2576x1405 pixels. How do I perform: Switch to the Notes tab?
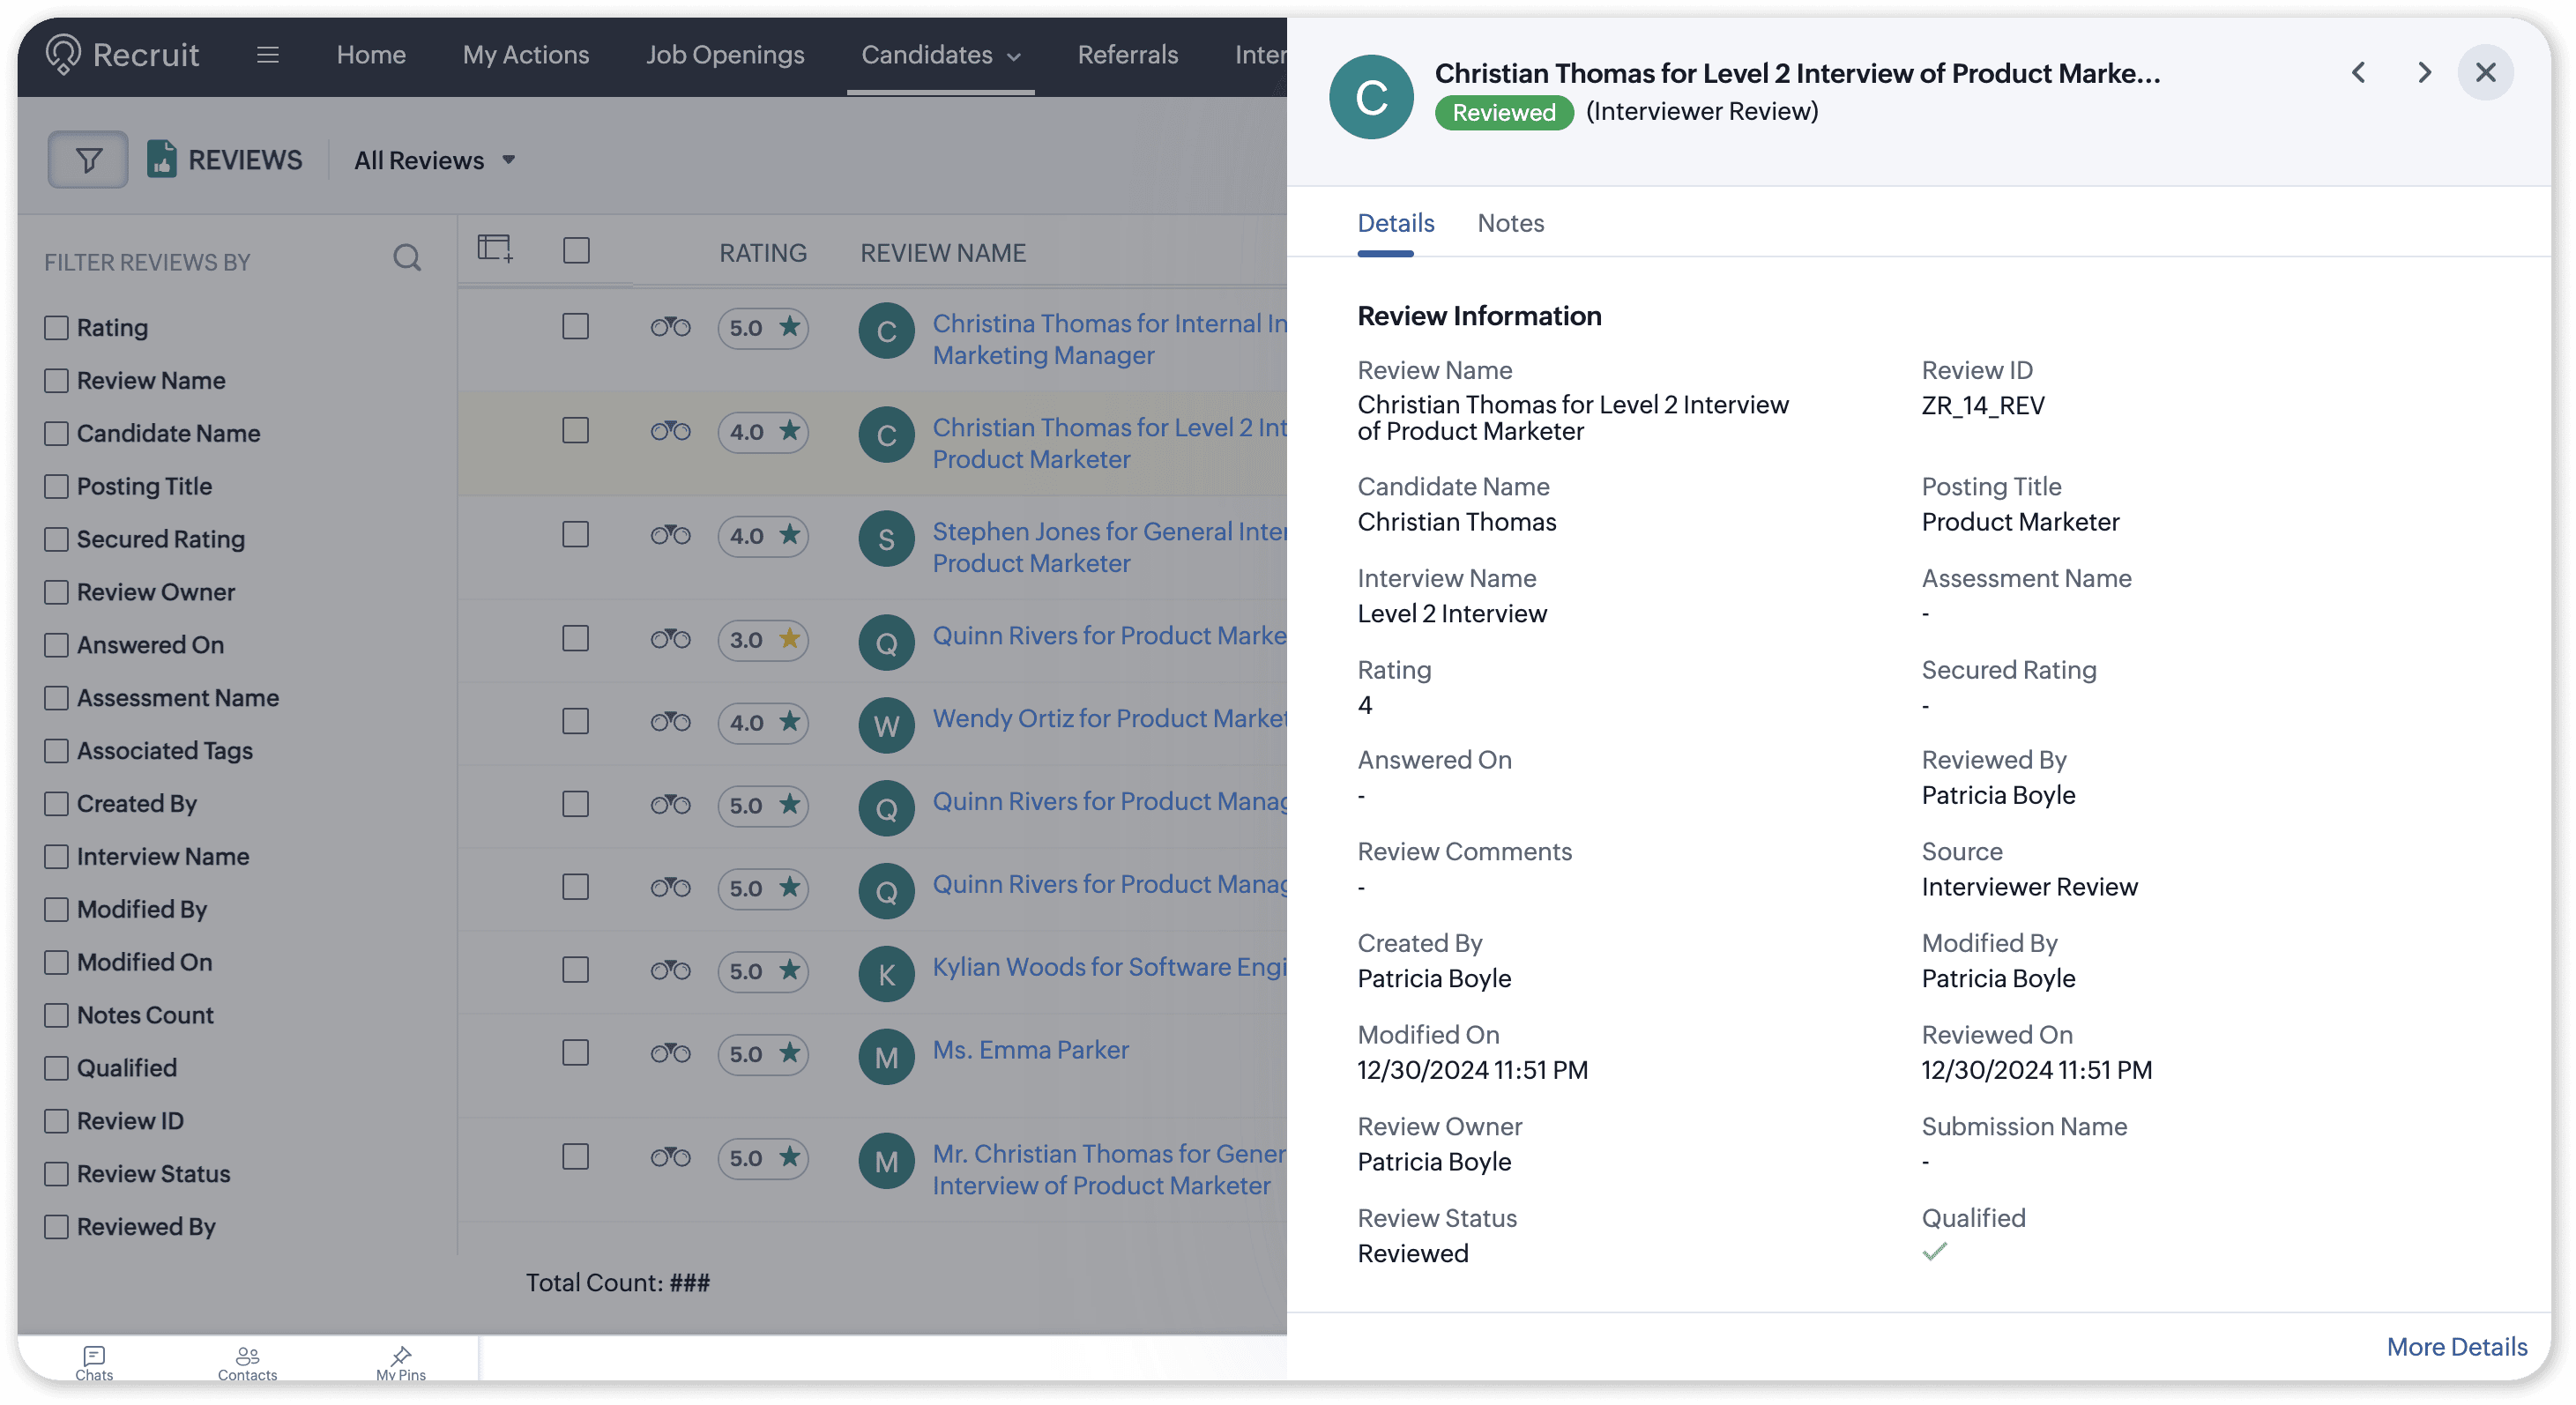[1510, 223]
